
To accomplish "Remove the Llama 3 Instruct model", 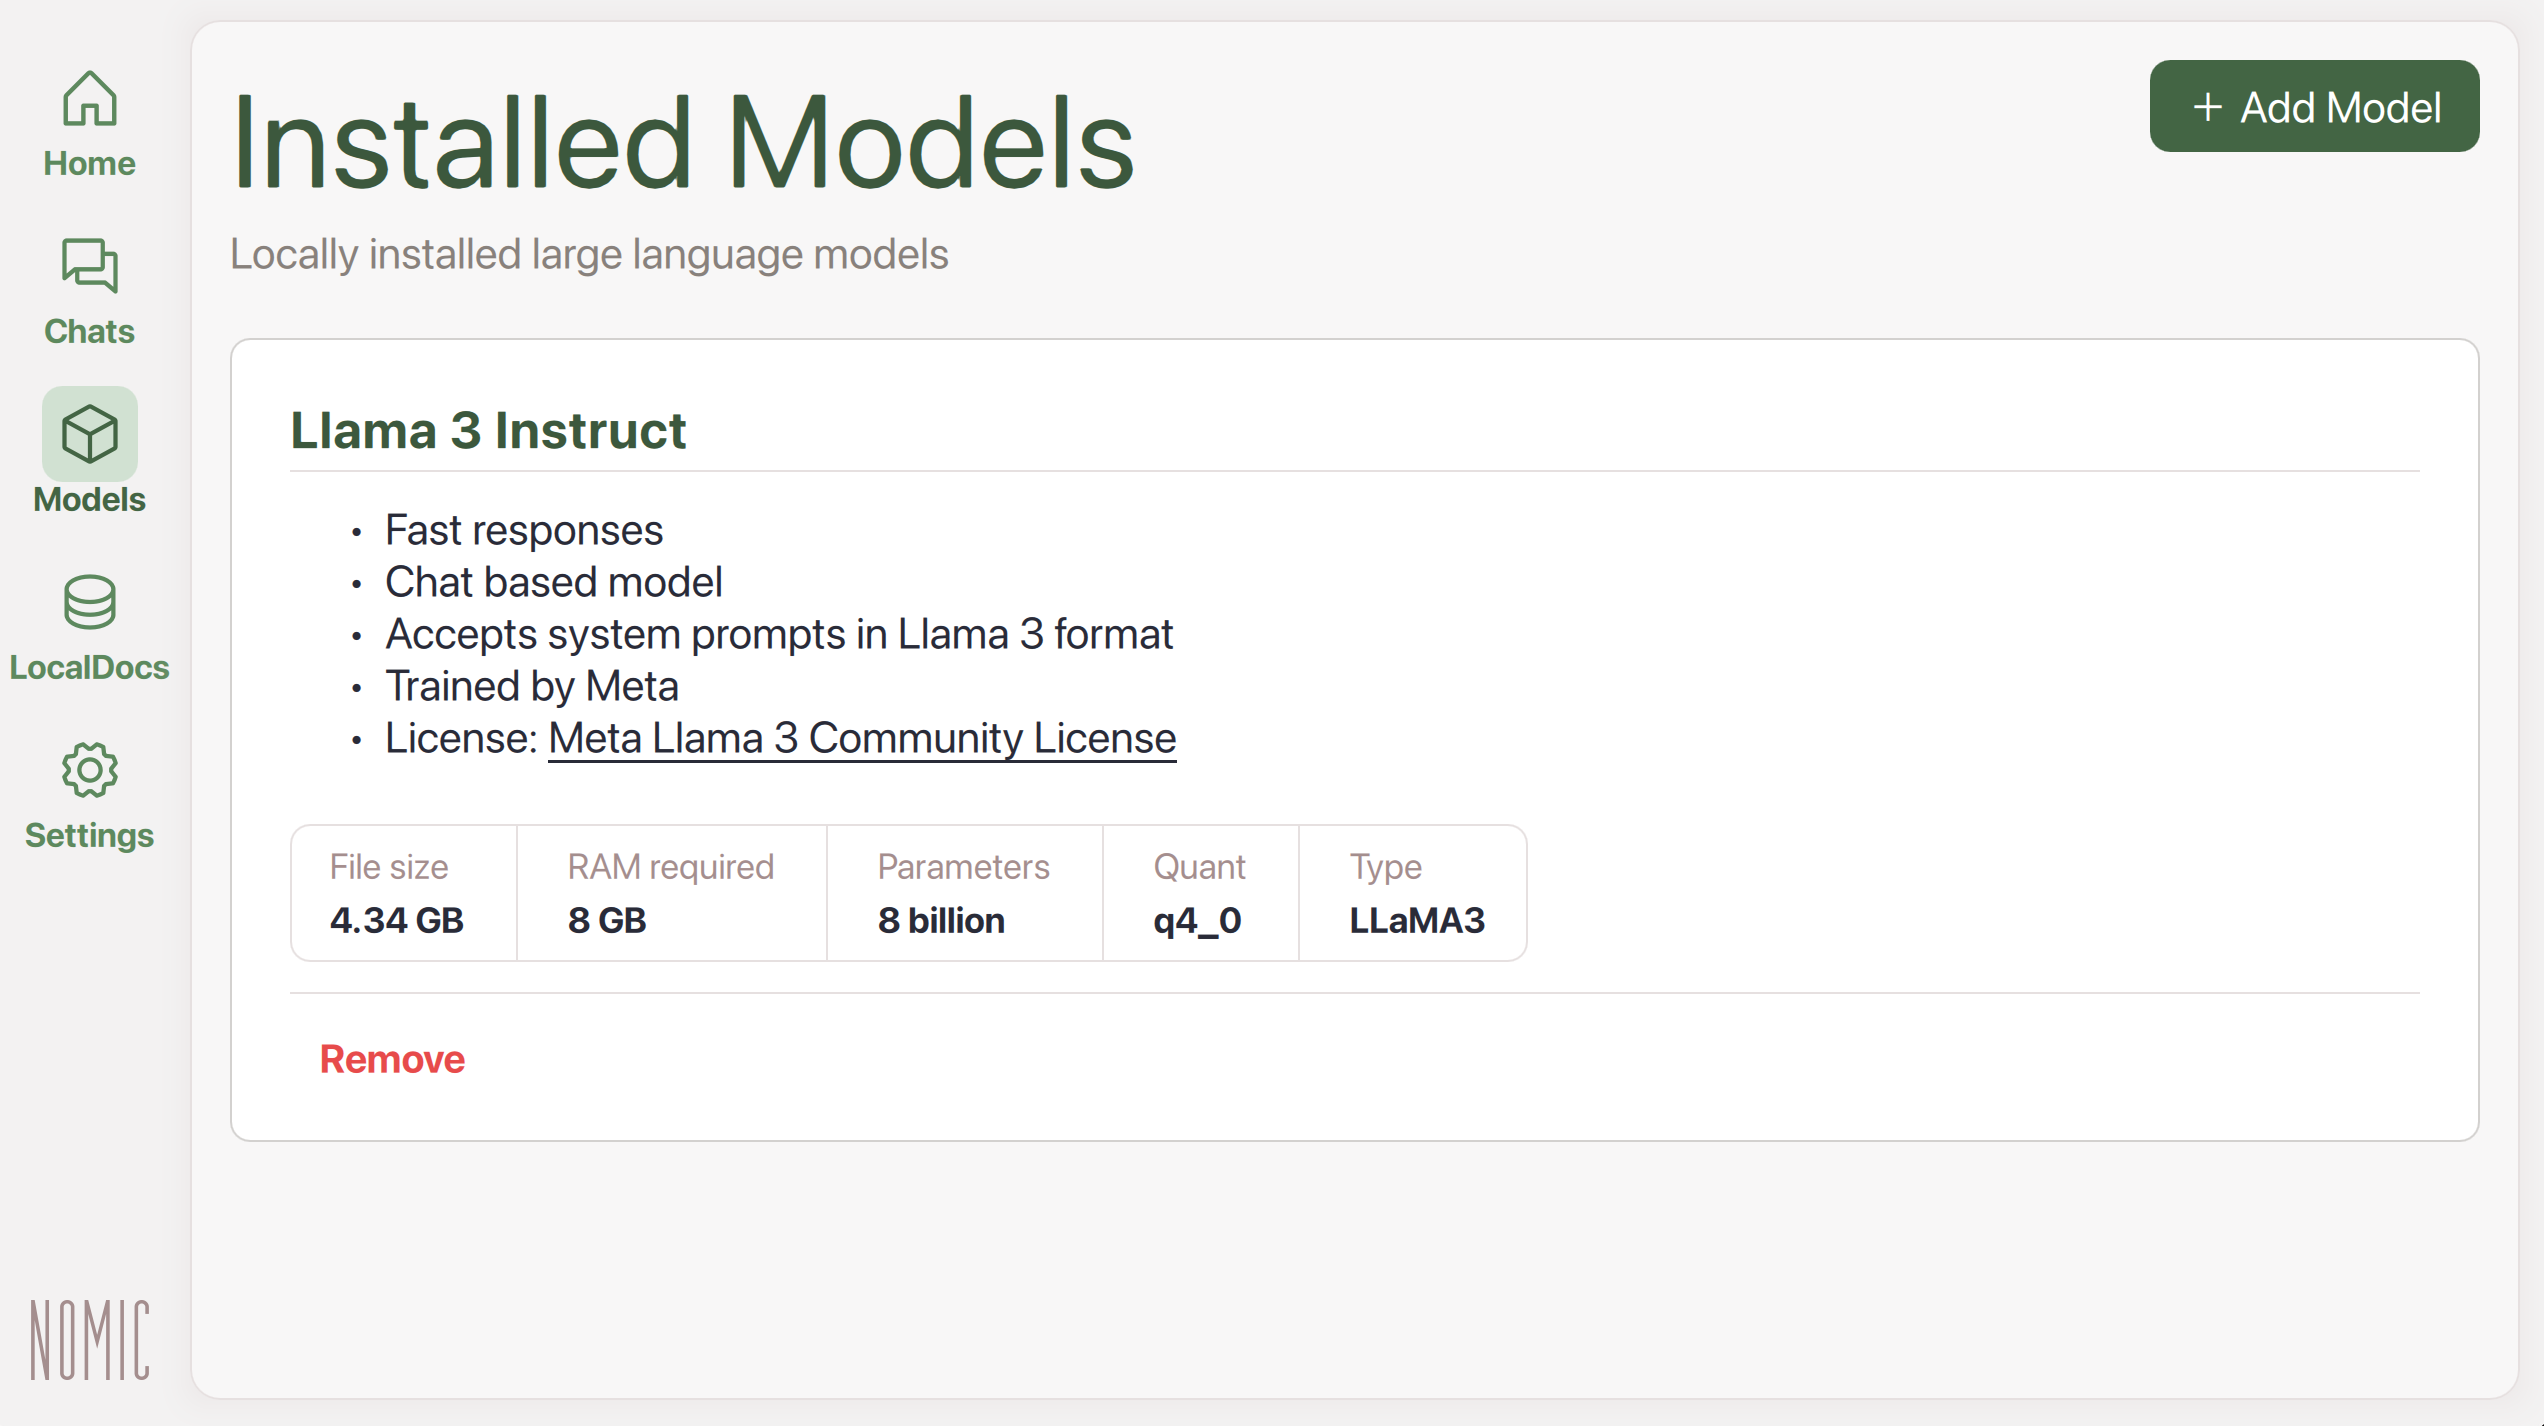I will click(x=392, y=1059).
